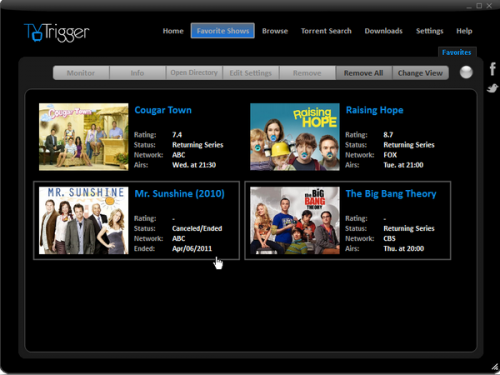The image size is (500, 375).
Task: Open the Settings page
Action: (429, 31)
